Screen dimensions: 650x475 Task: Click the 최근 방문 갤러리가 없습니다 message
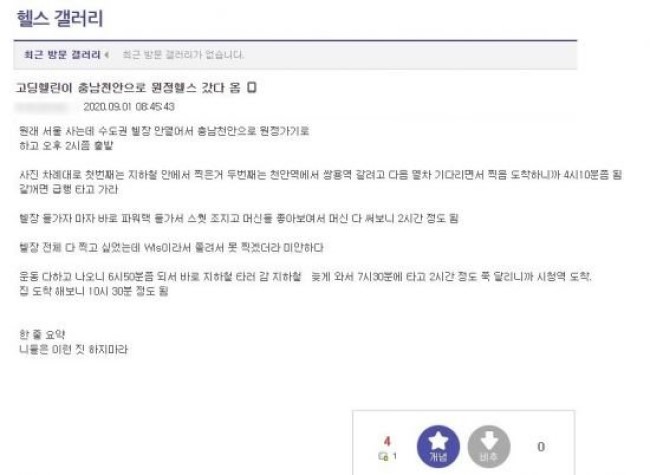(183, 55)
